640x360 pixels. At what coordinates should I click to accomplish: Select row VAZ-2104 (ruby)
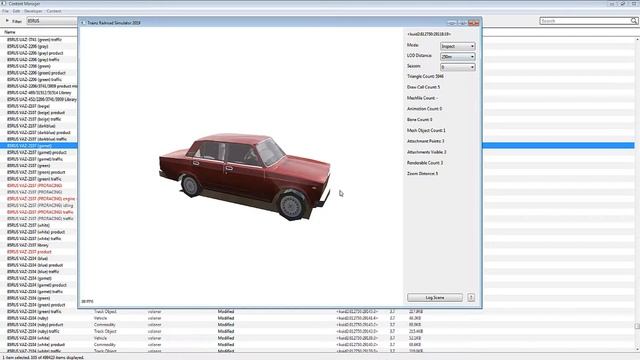point(27,318)
